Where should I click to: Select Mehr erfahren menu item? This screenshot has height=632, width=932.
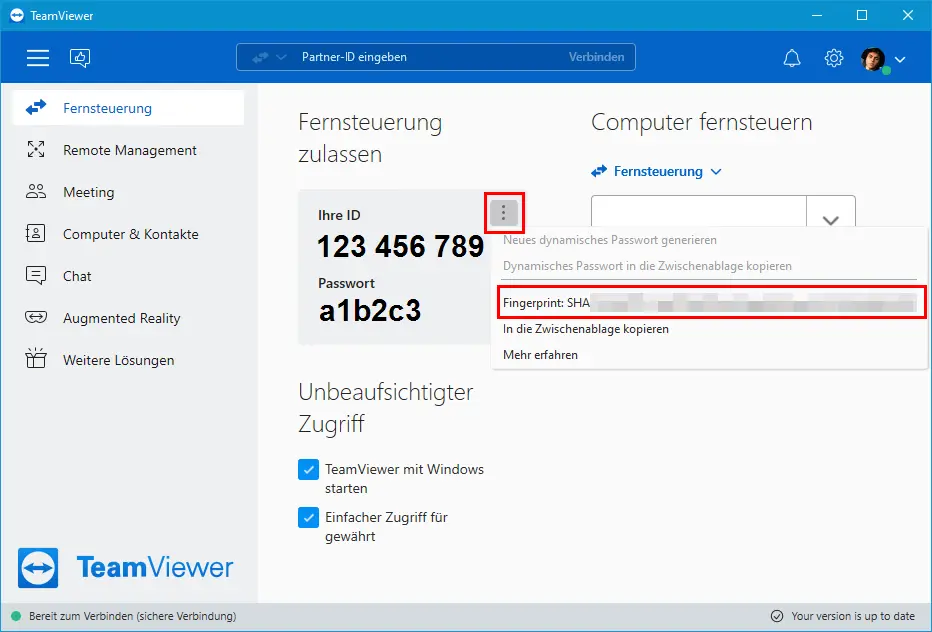click(x=540, y=355)
